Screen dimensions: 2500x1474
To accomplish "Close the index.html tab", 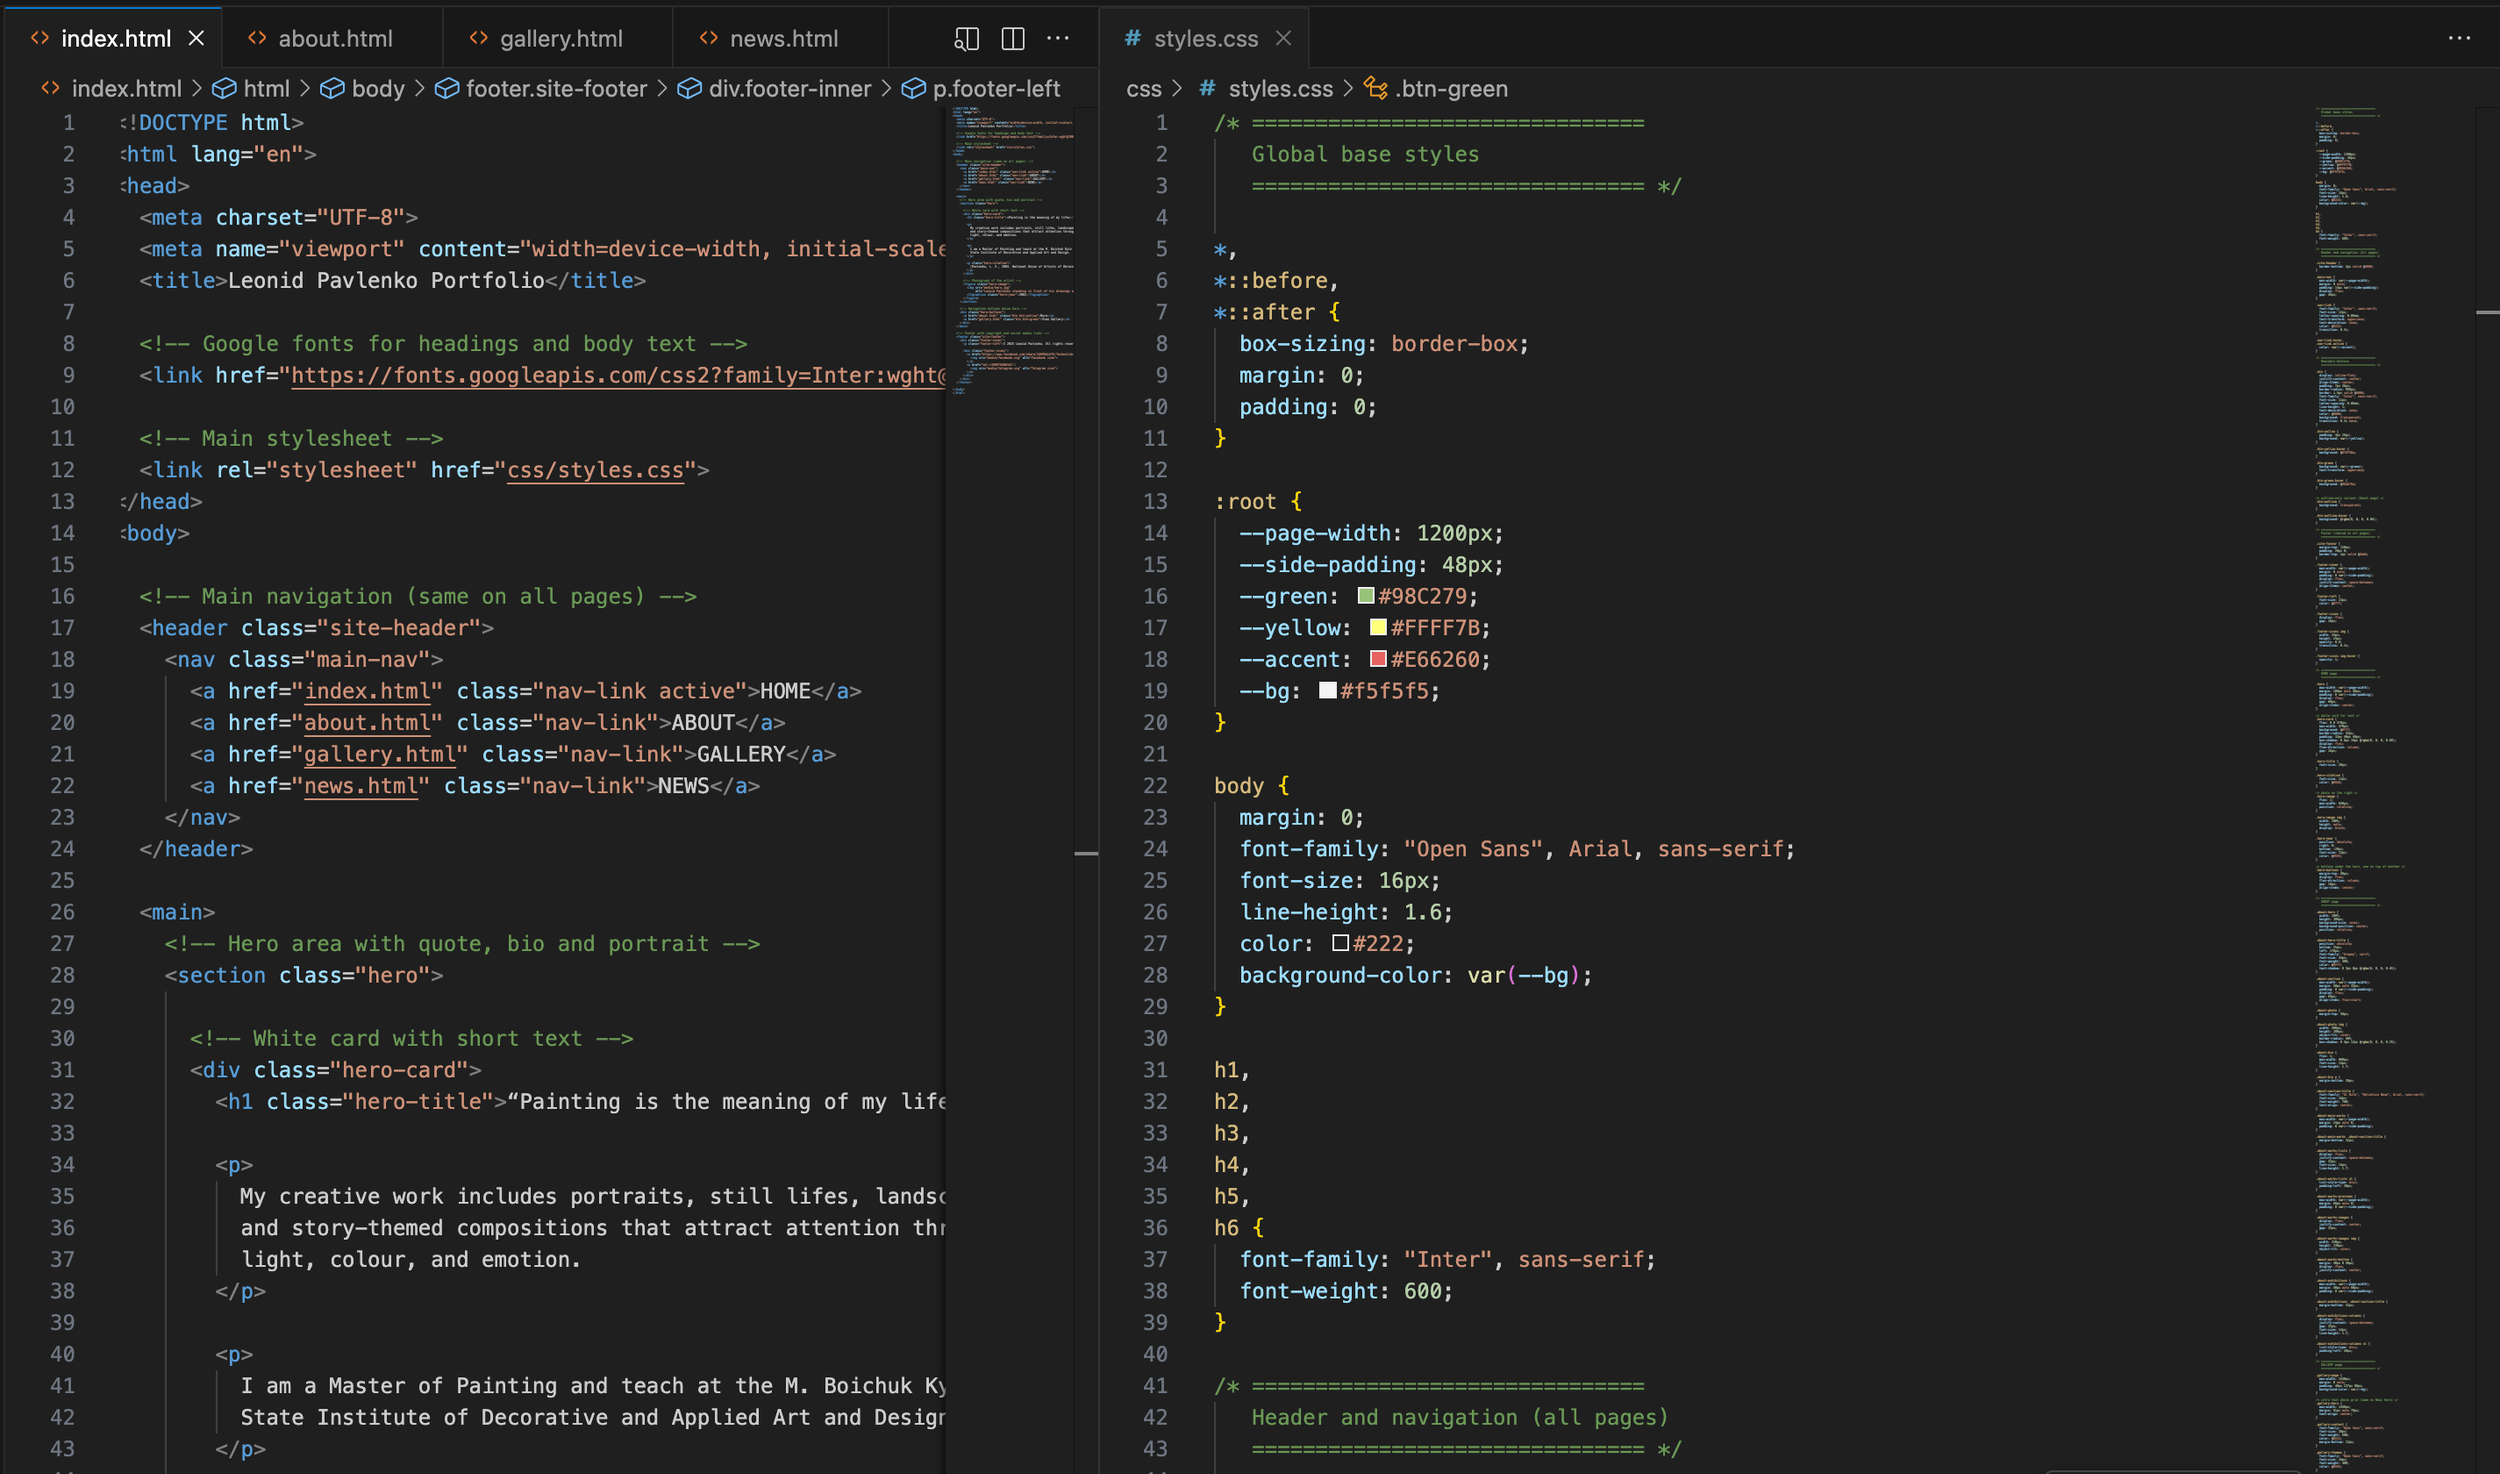I will click(x=197, y=39).
